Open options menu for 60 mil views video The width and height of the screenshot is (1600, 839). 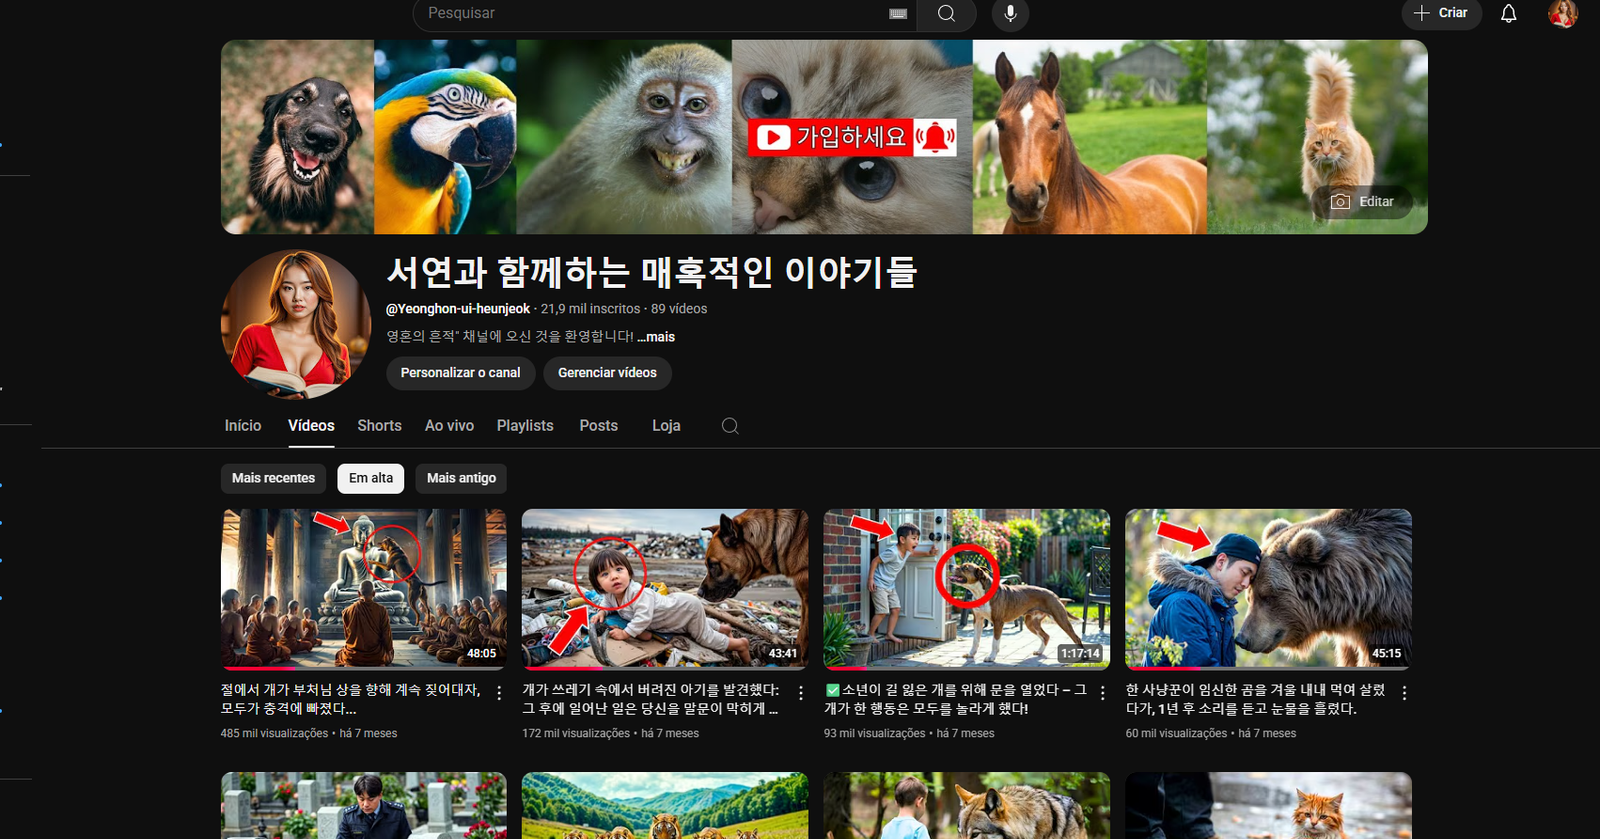tap(1404, 693)
